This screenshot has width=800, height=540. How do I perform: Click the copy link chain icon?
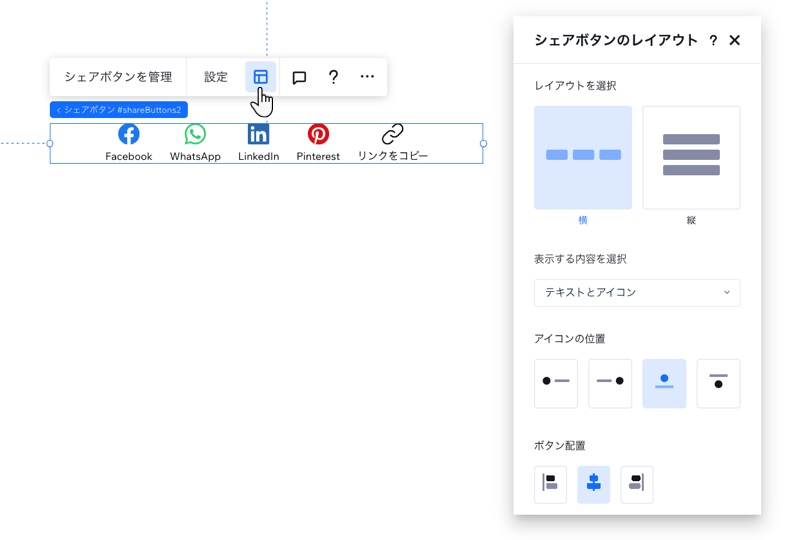[392, 134]
